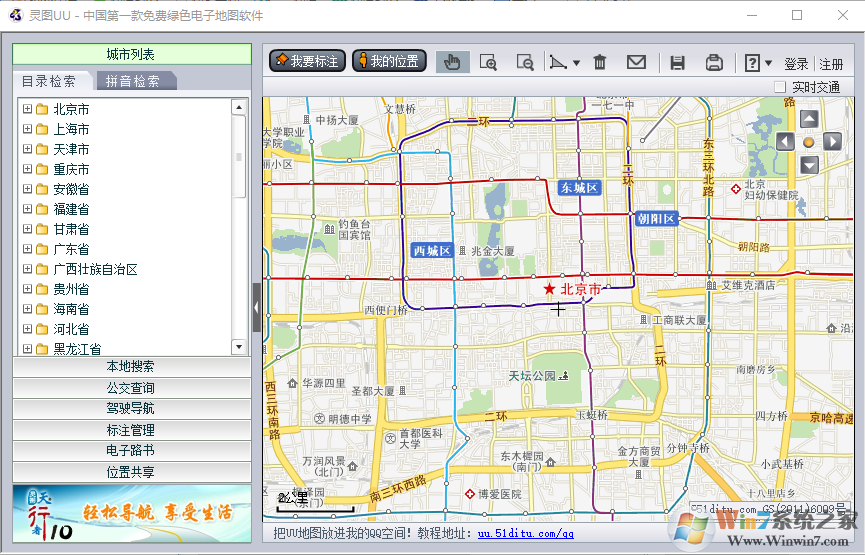Viewport: 865px width, 555px height.
Task: Enable the 实时交通 checkbox
Action: 780,87
